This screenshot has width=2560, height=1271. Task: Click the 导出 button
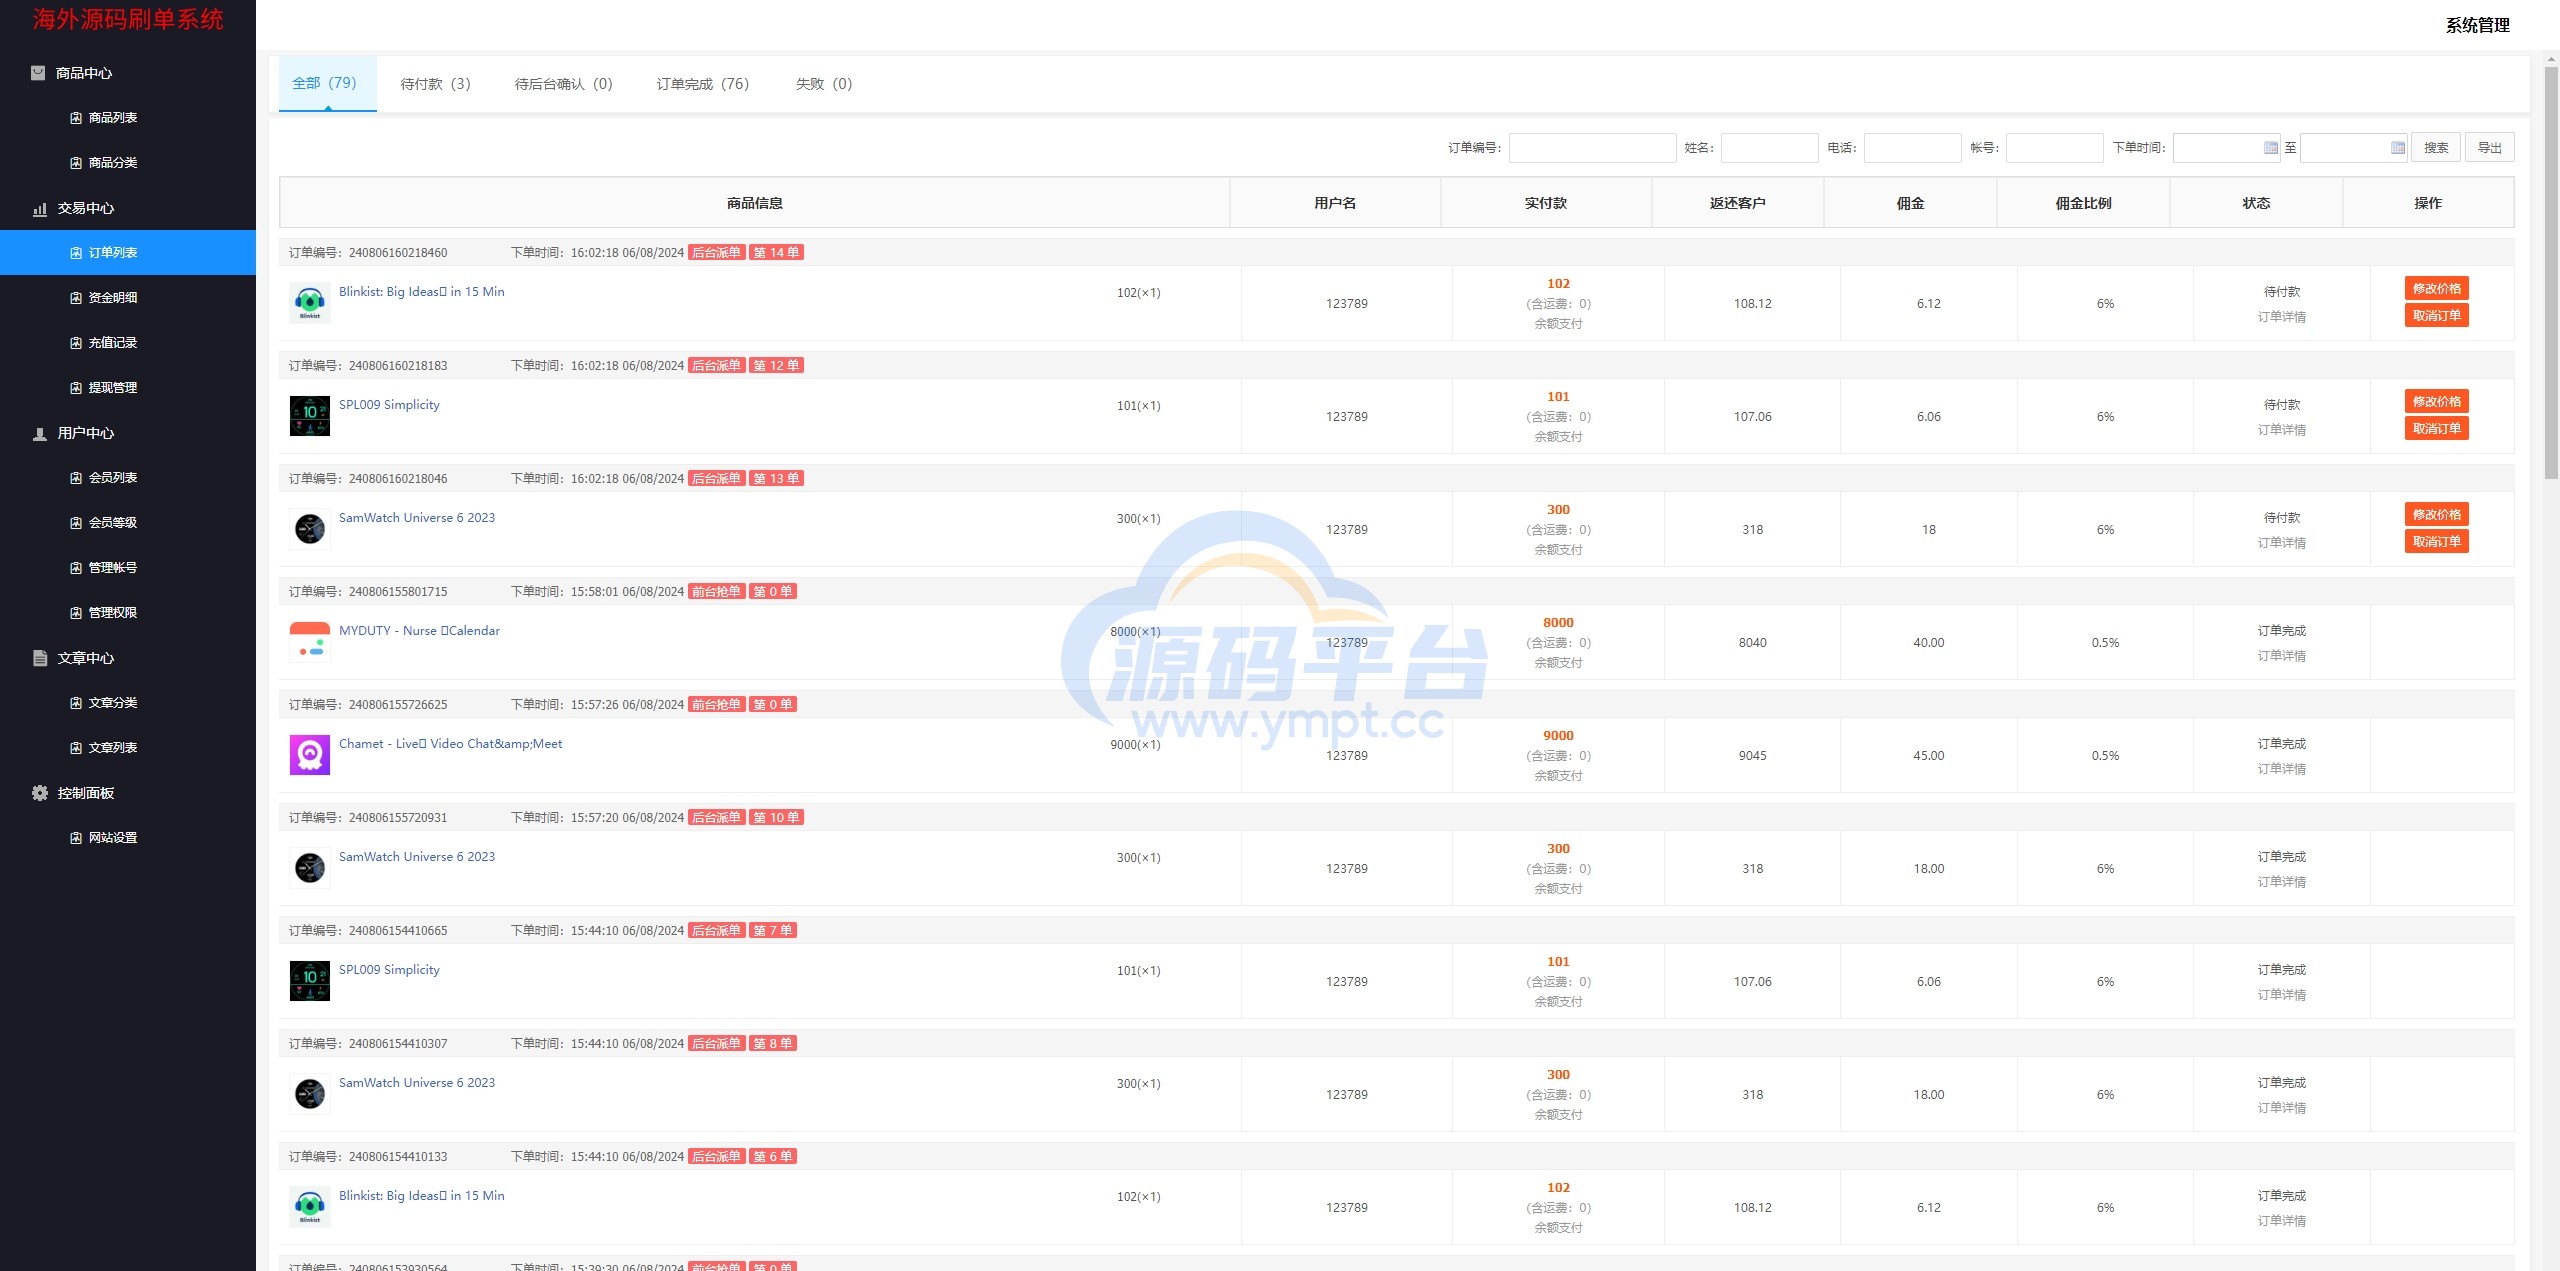pyautogui.click(x=2489, y=148)
